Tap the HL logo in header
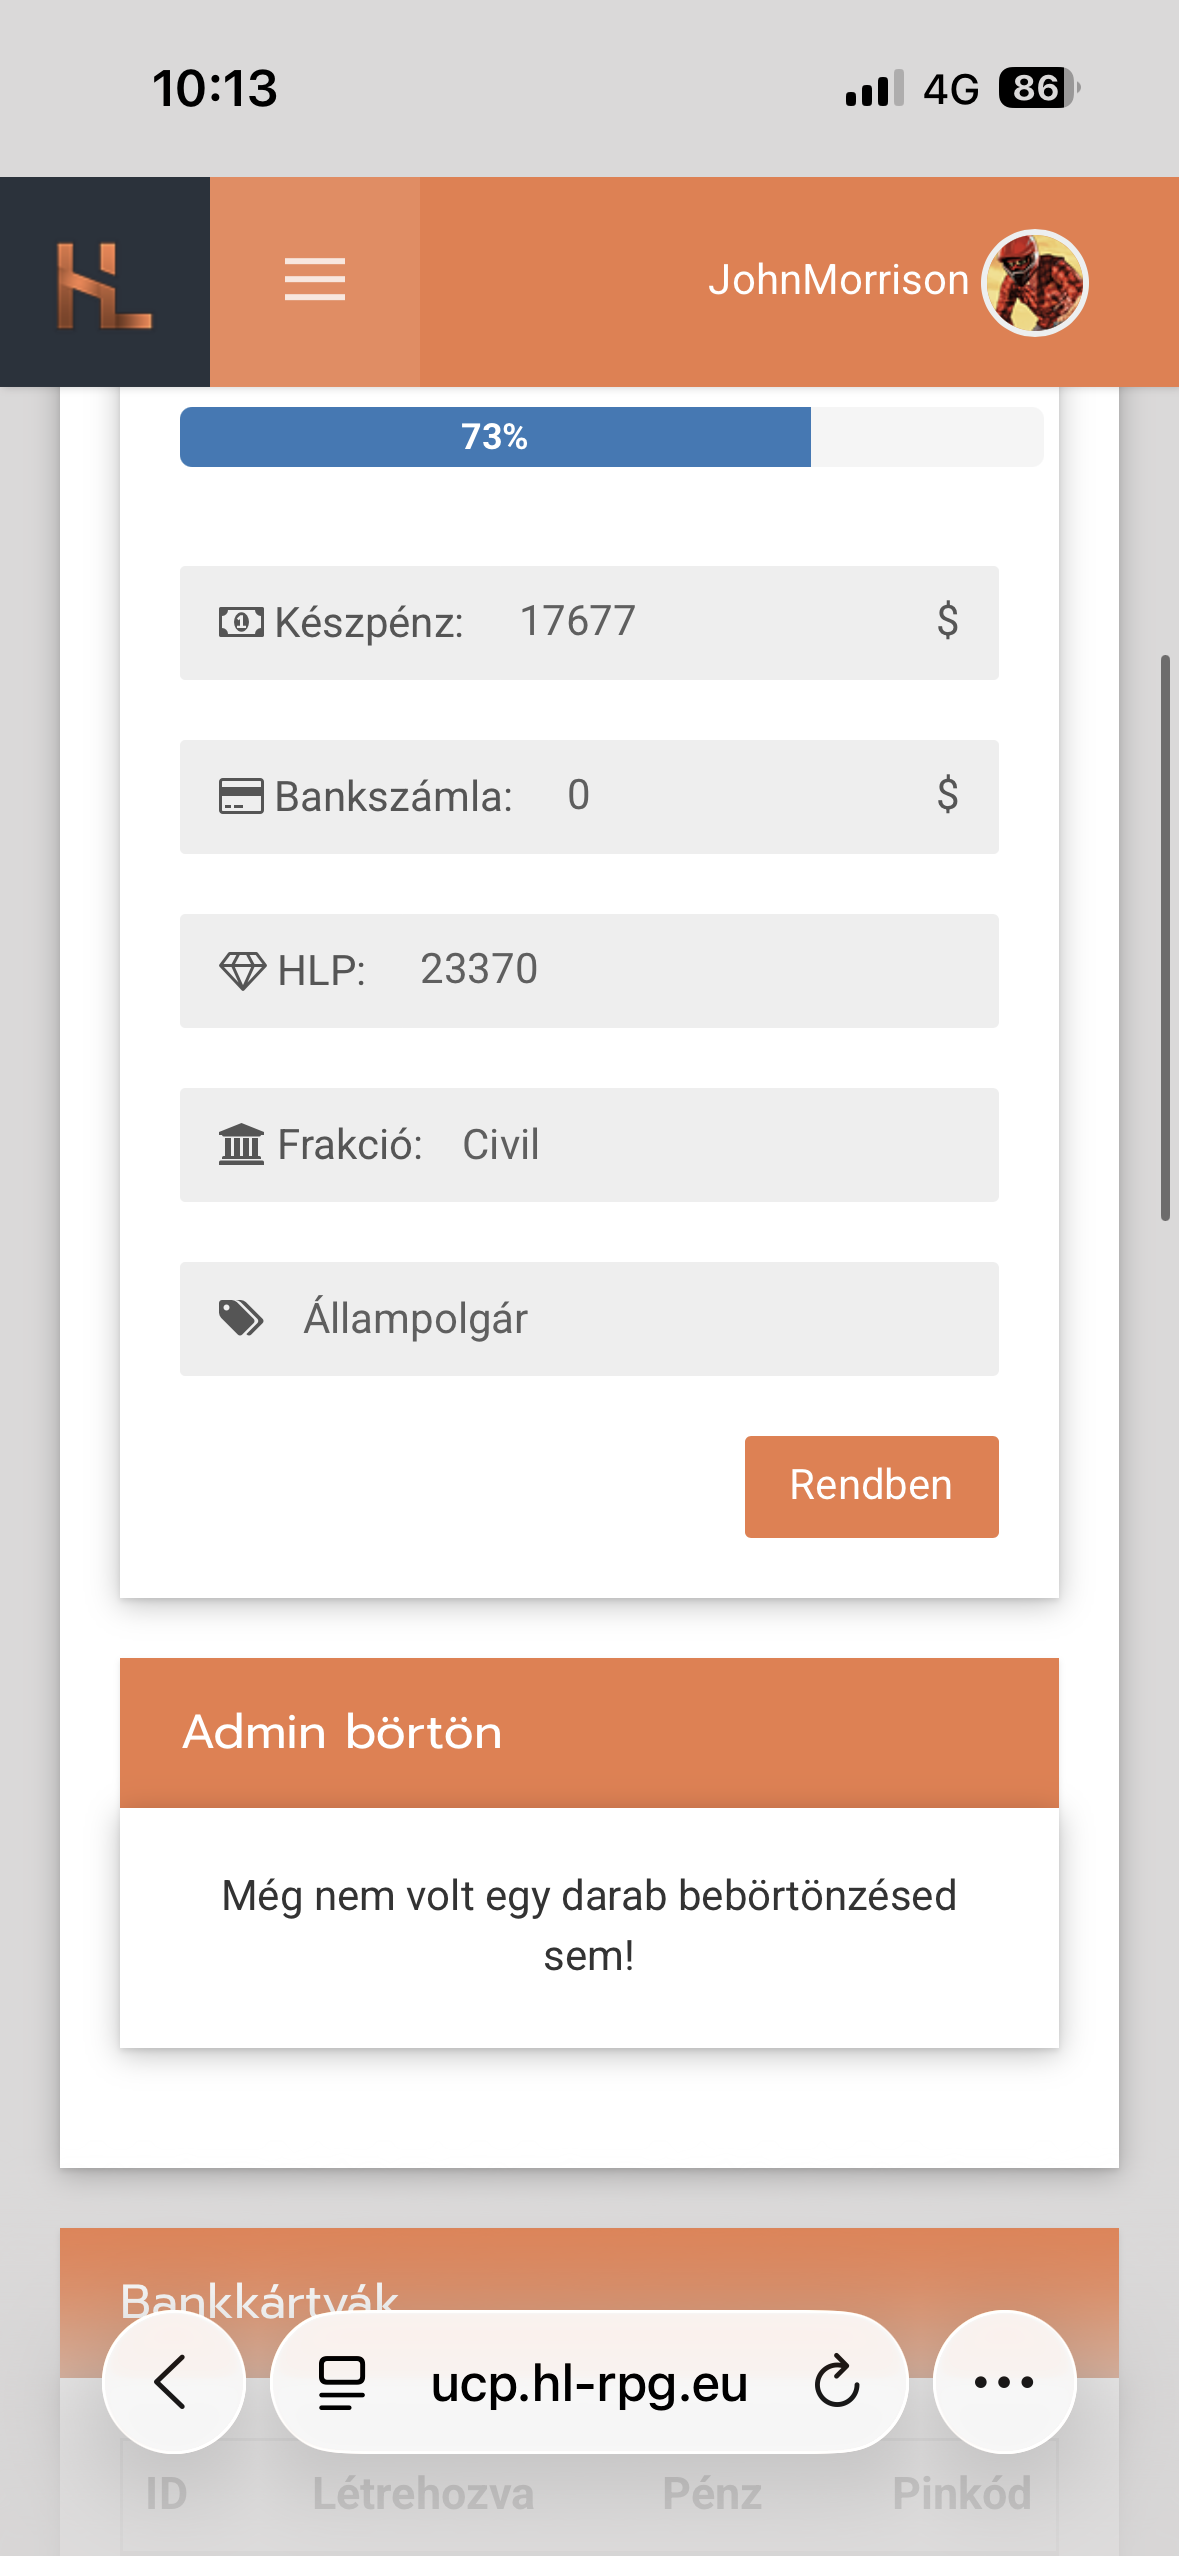 104,285
